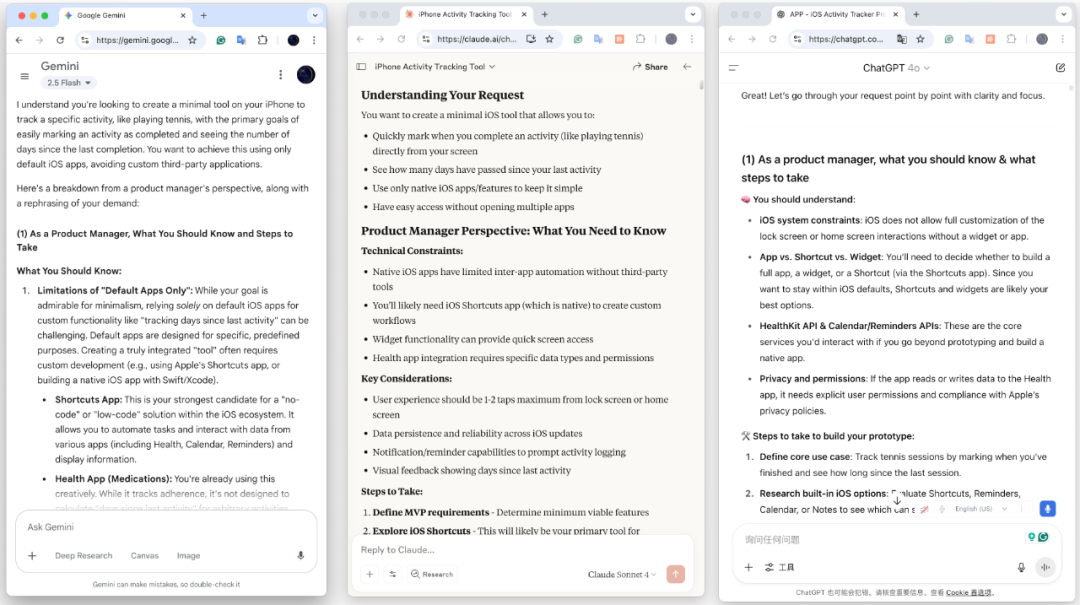Image resolution: width=1080 pixels, height=605 pixels.
Task: Reload the Claude browser window
Action: pyautogui.click(x=401, y=39)
